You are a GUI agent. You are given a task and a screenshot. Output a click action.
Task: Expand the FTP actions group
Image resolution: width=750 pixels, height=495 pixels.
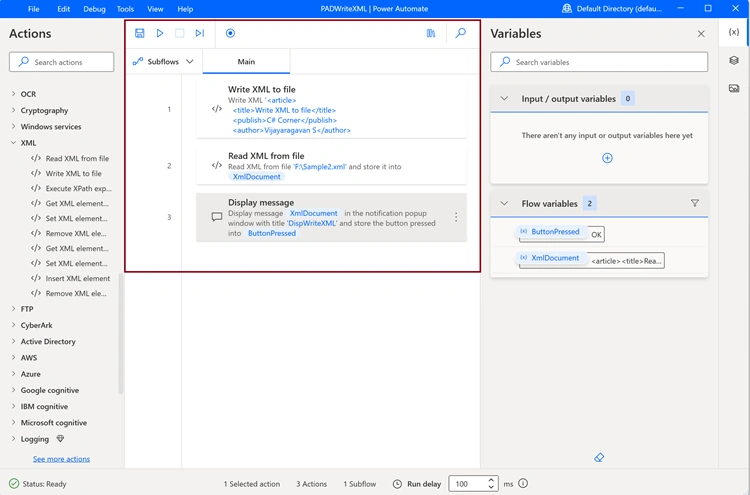[13, 309]
